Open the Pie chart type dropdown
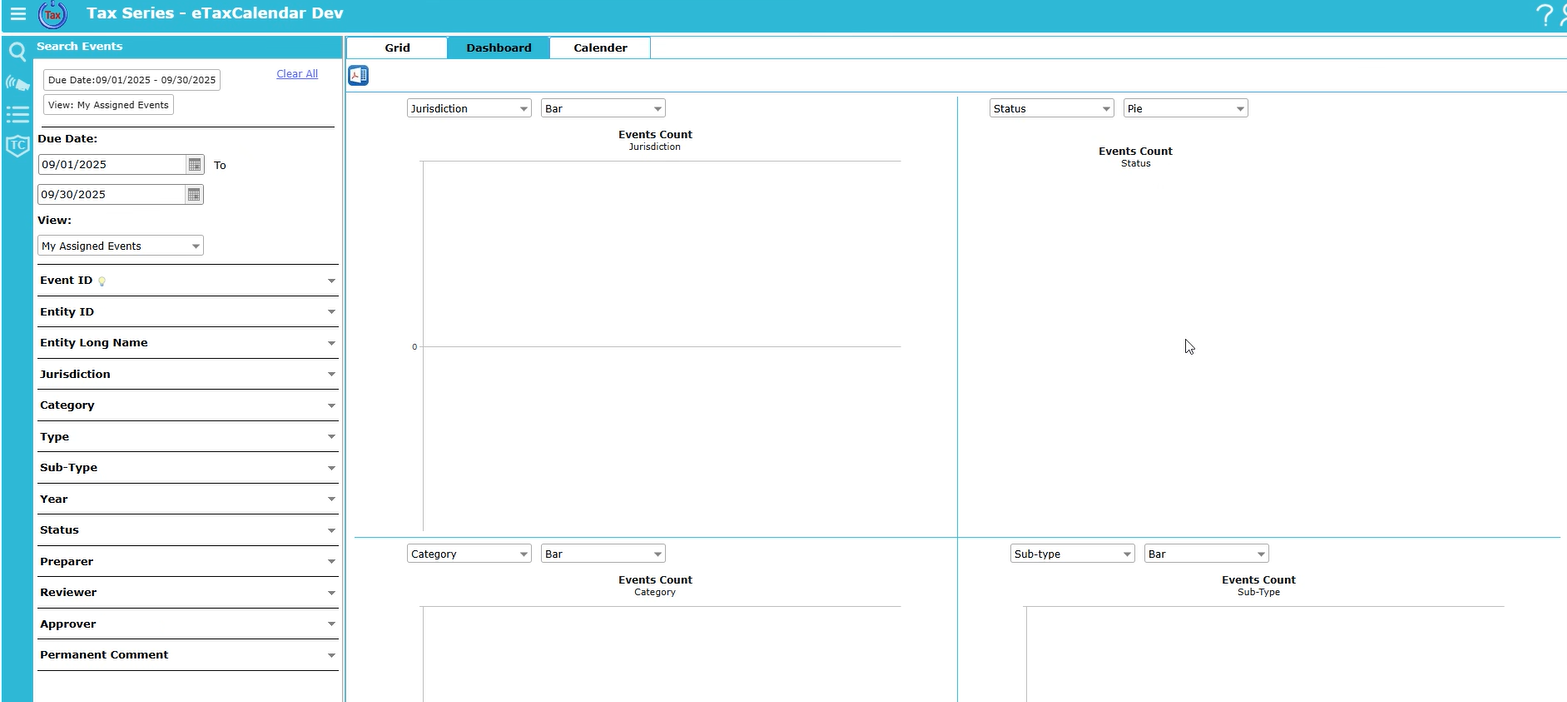Screen dimensions: 1567x702 (x=1185, y=108)
